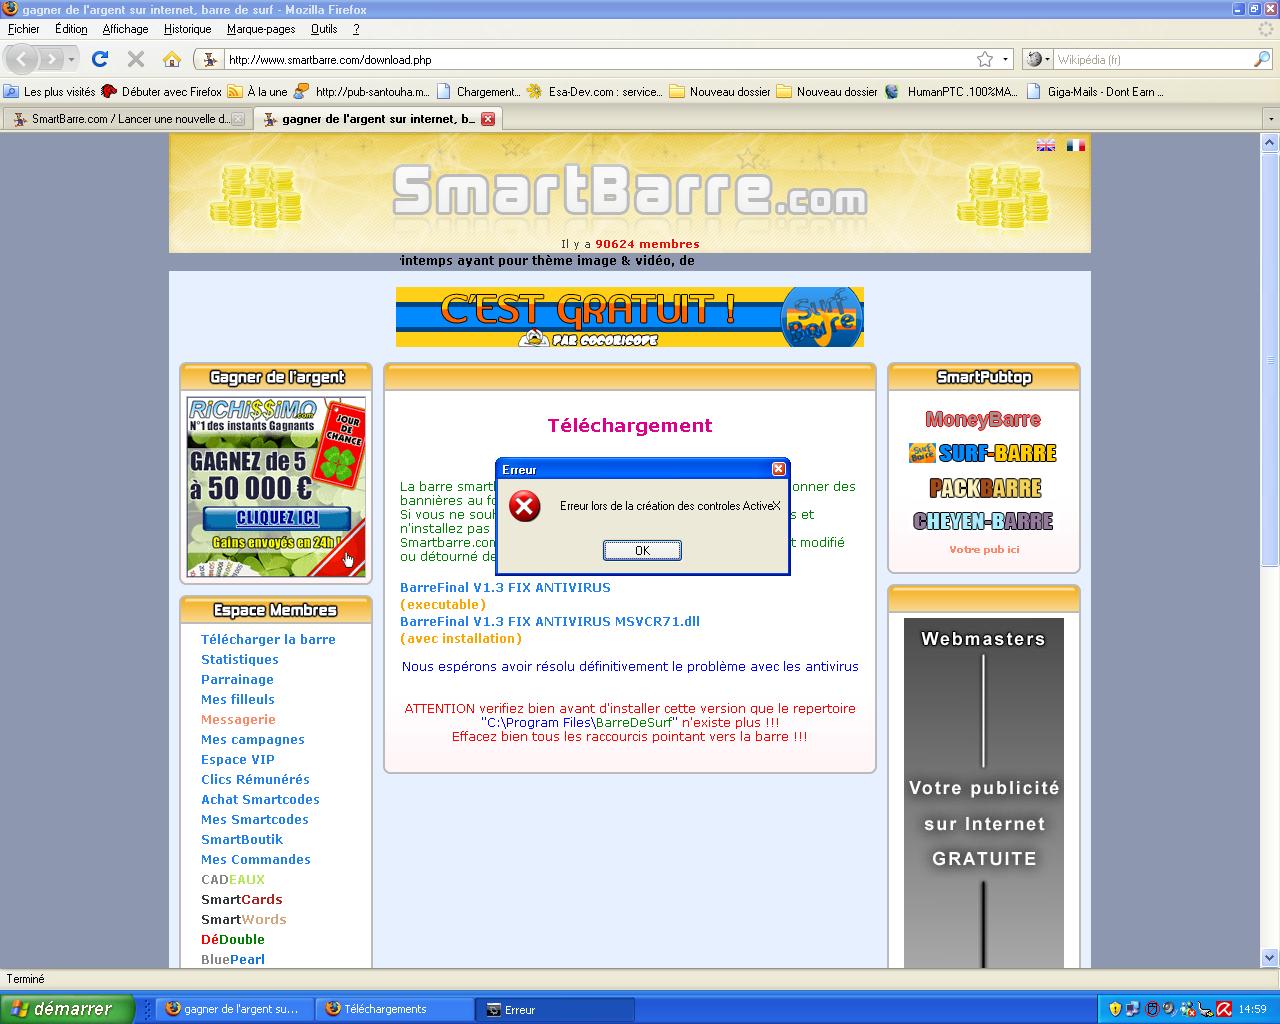The width and height of the screenshot is (1280, 1024).
Task: Open the 'Giga-Mails - Dont Earn' bookmark
Action: pyautogui.click(x=1096, y=91)
